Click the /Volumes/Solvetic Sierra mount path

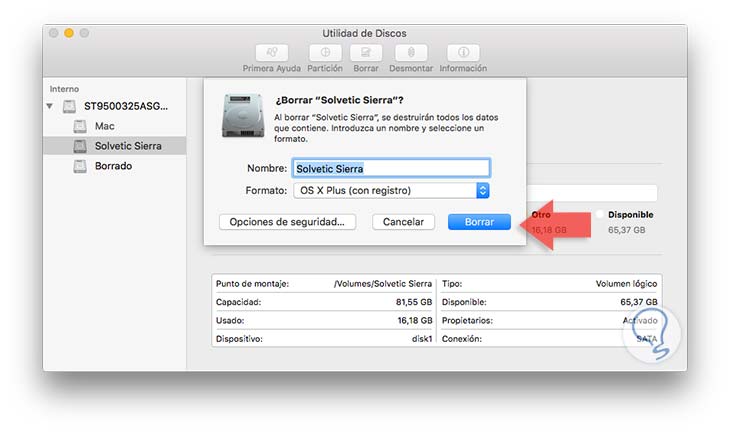coord(383,284)
